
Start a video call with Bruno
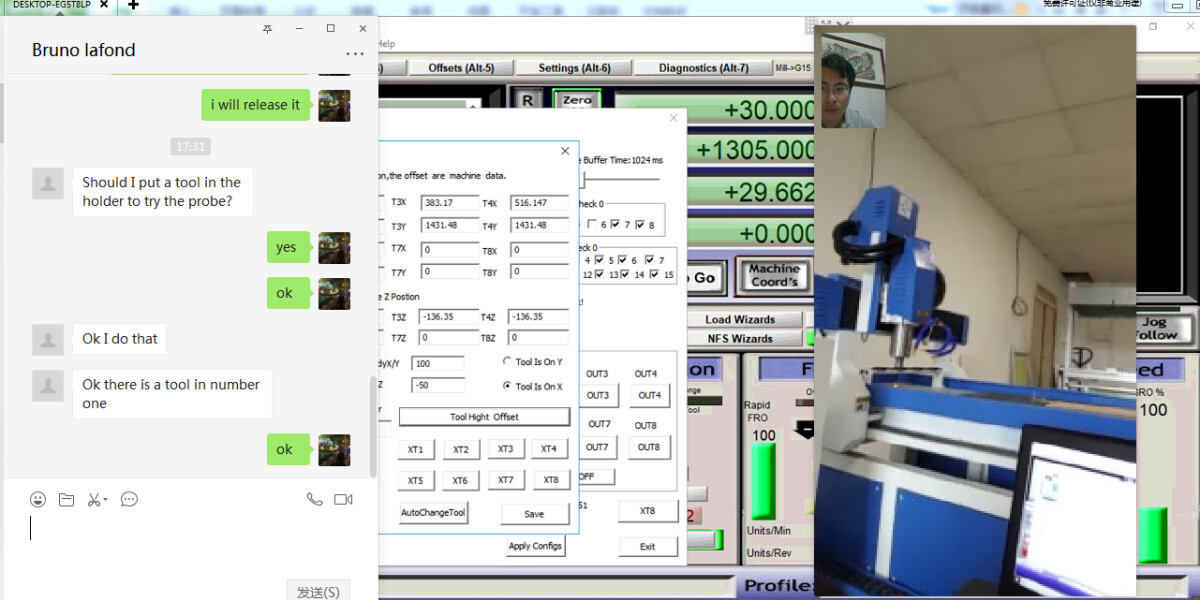coord(344,499)
